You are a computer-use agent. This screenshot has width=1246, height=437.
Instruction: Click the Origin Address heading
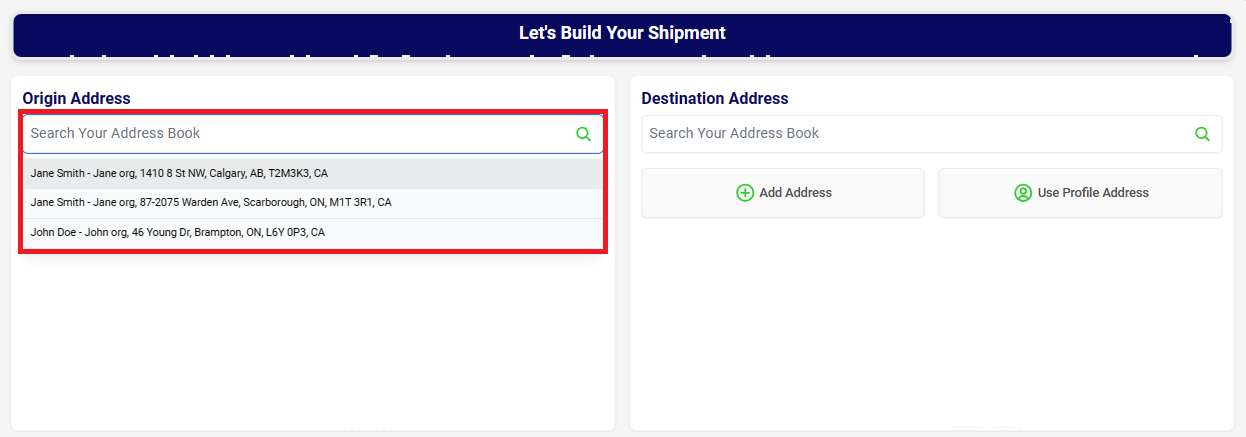[77, 98]
